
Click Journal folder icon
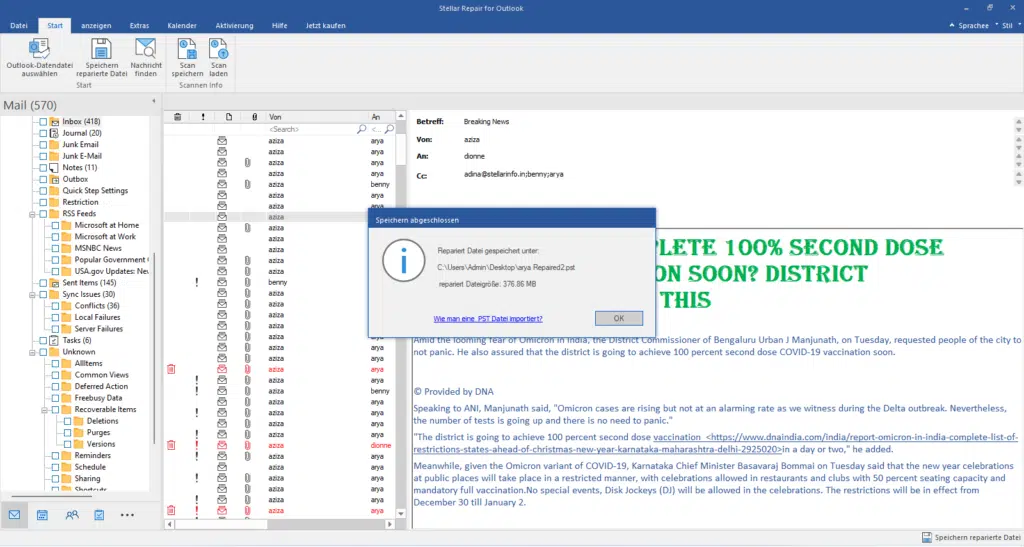[x=54, y=133]
